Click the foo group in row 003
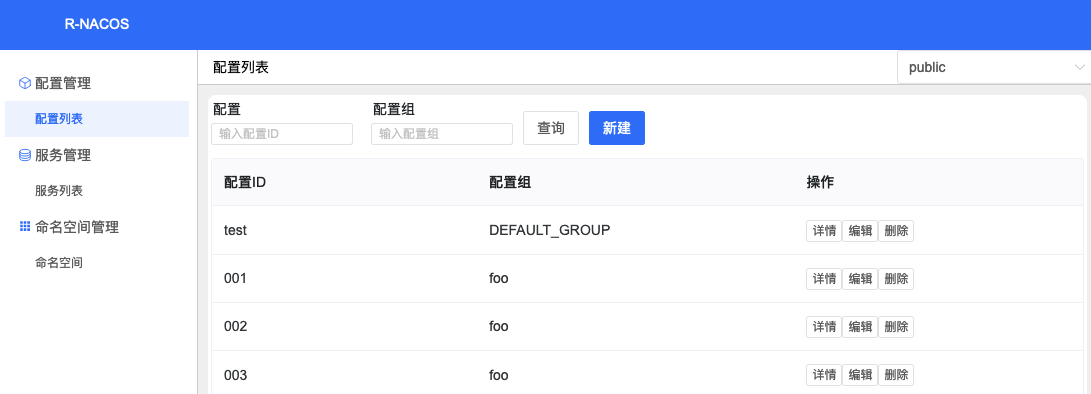 499,375
